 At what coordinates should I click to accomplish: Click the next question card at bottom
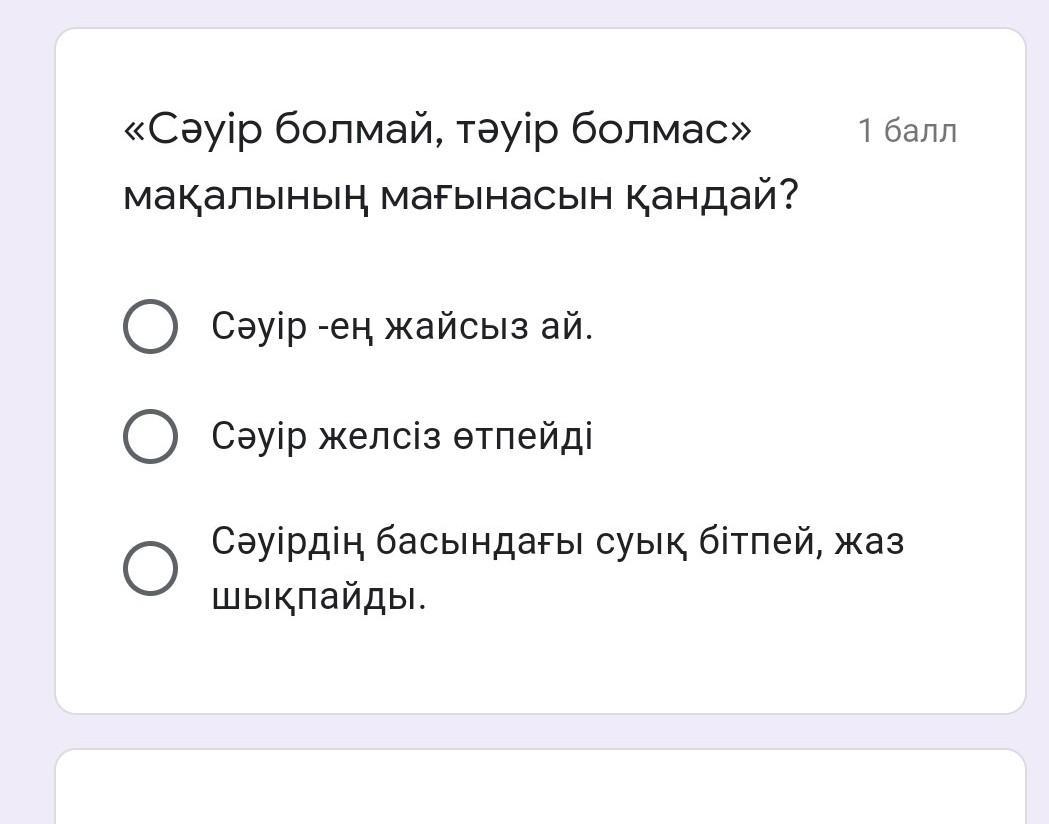540,790
